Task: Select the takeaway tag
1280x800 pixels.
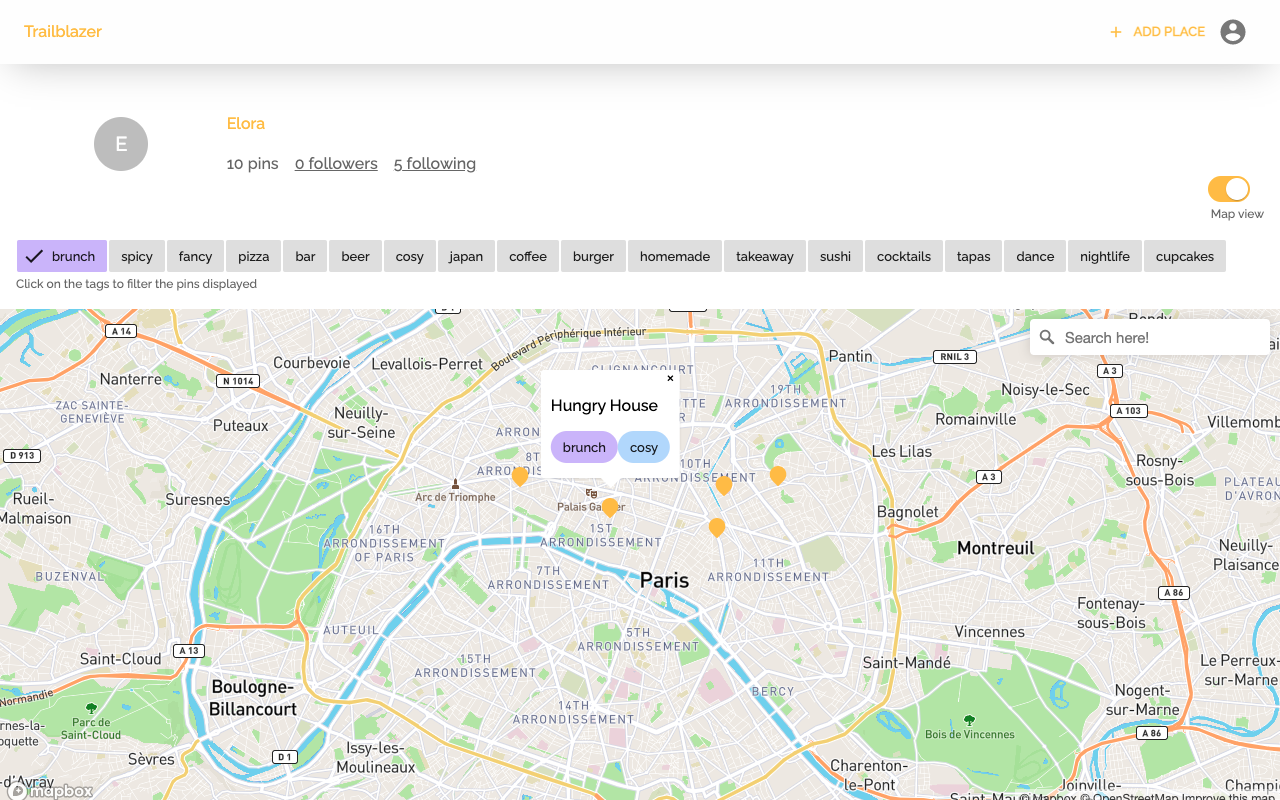Action: coord(765,256)
